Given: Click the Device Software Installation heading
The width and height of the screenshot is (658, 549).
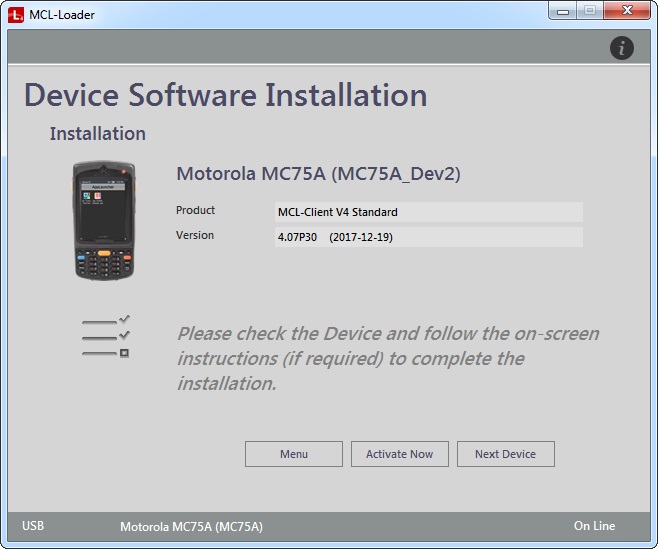Looking at the screenshot, I should click(226, 95).
